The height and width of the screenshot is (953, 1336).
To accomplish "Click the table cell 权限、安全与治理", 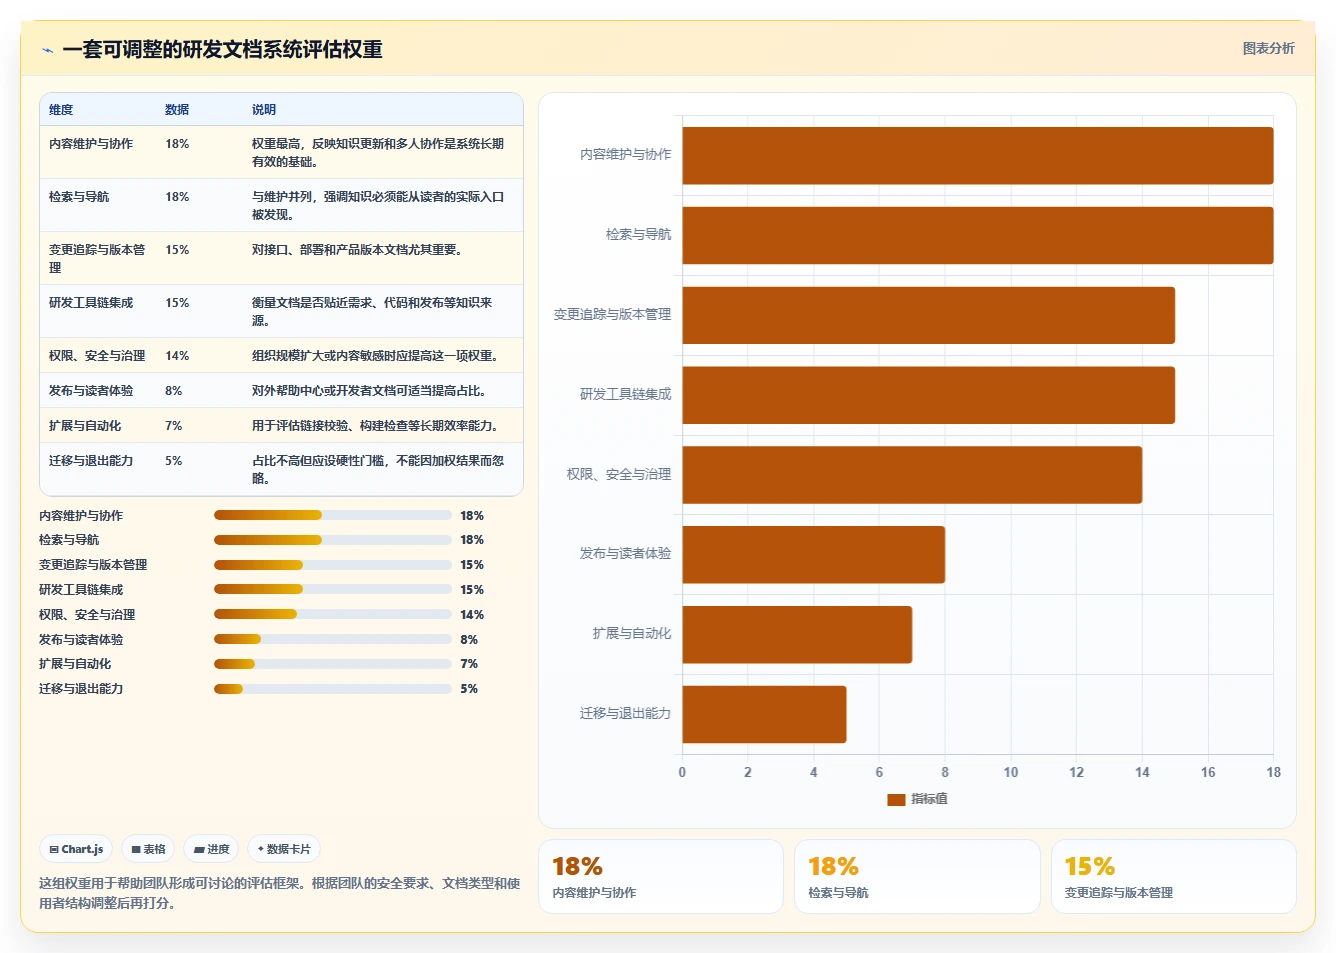I will pos(97,356).
